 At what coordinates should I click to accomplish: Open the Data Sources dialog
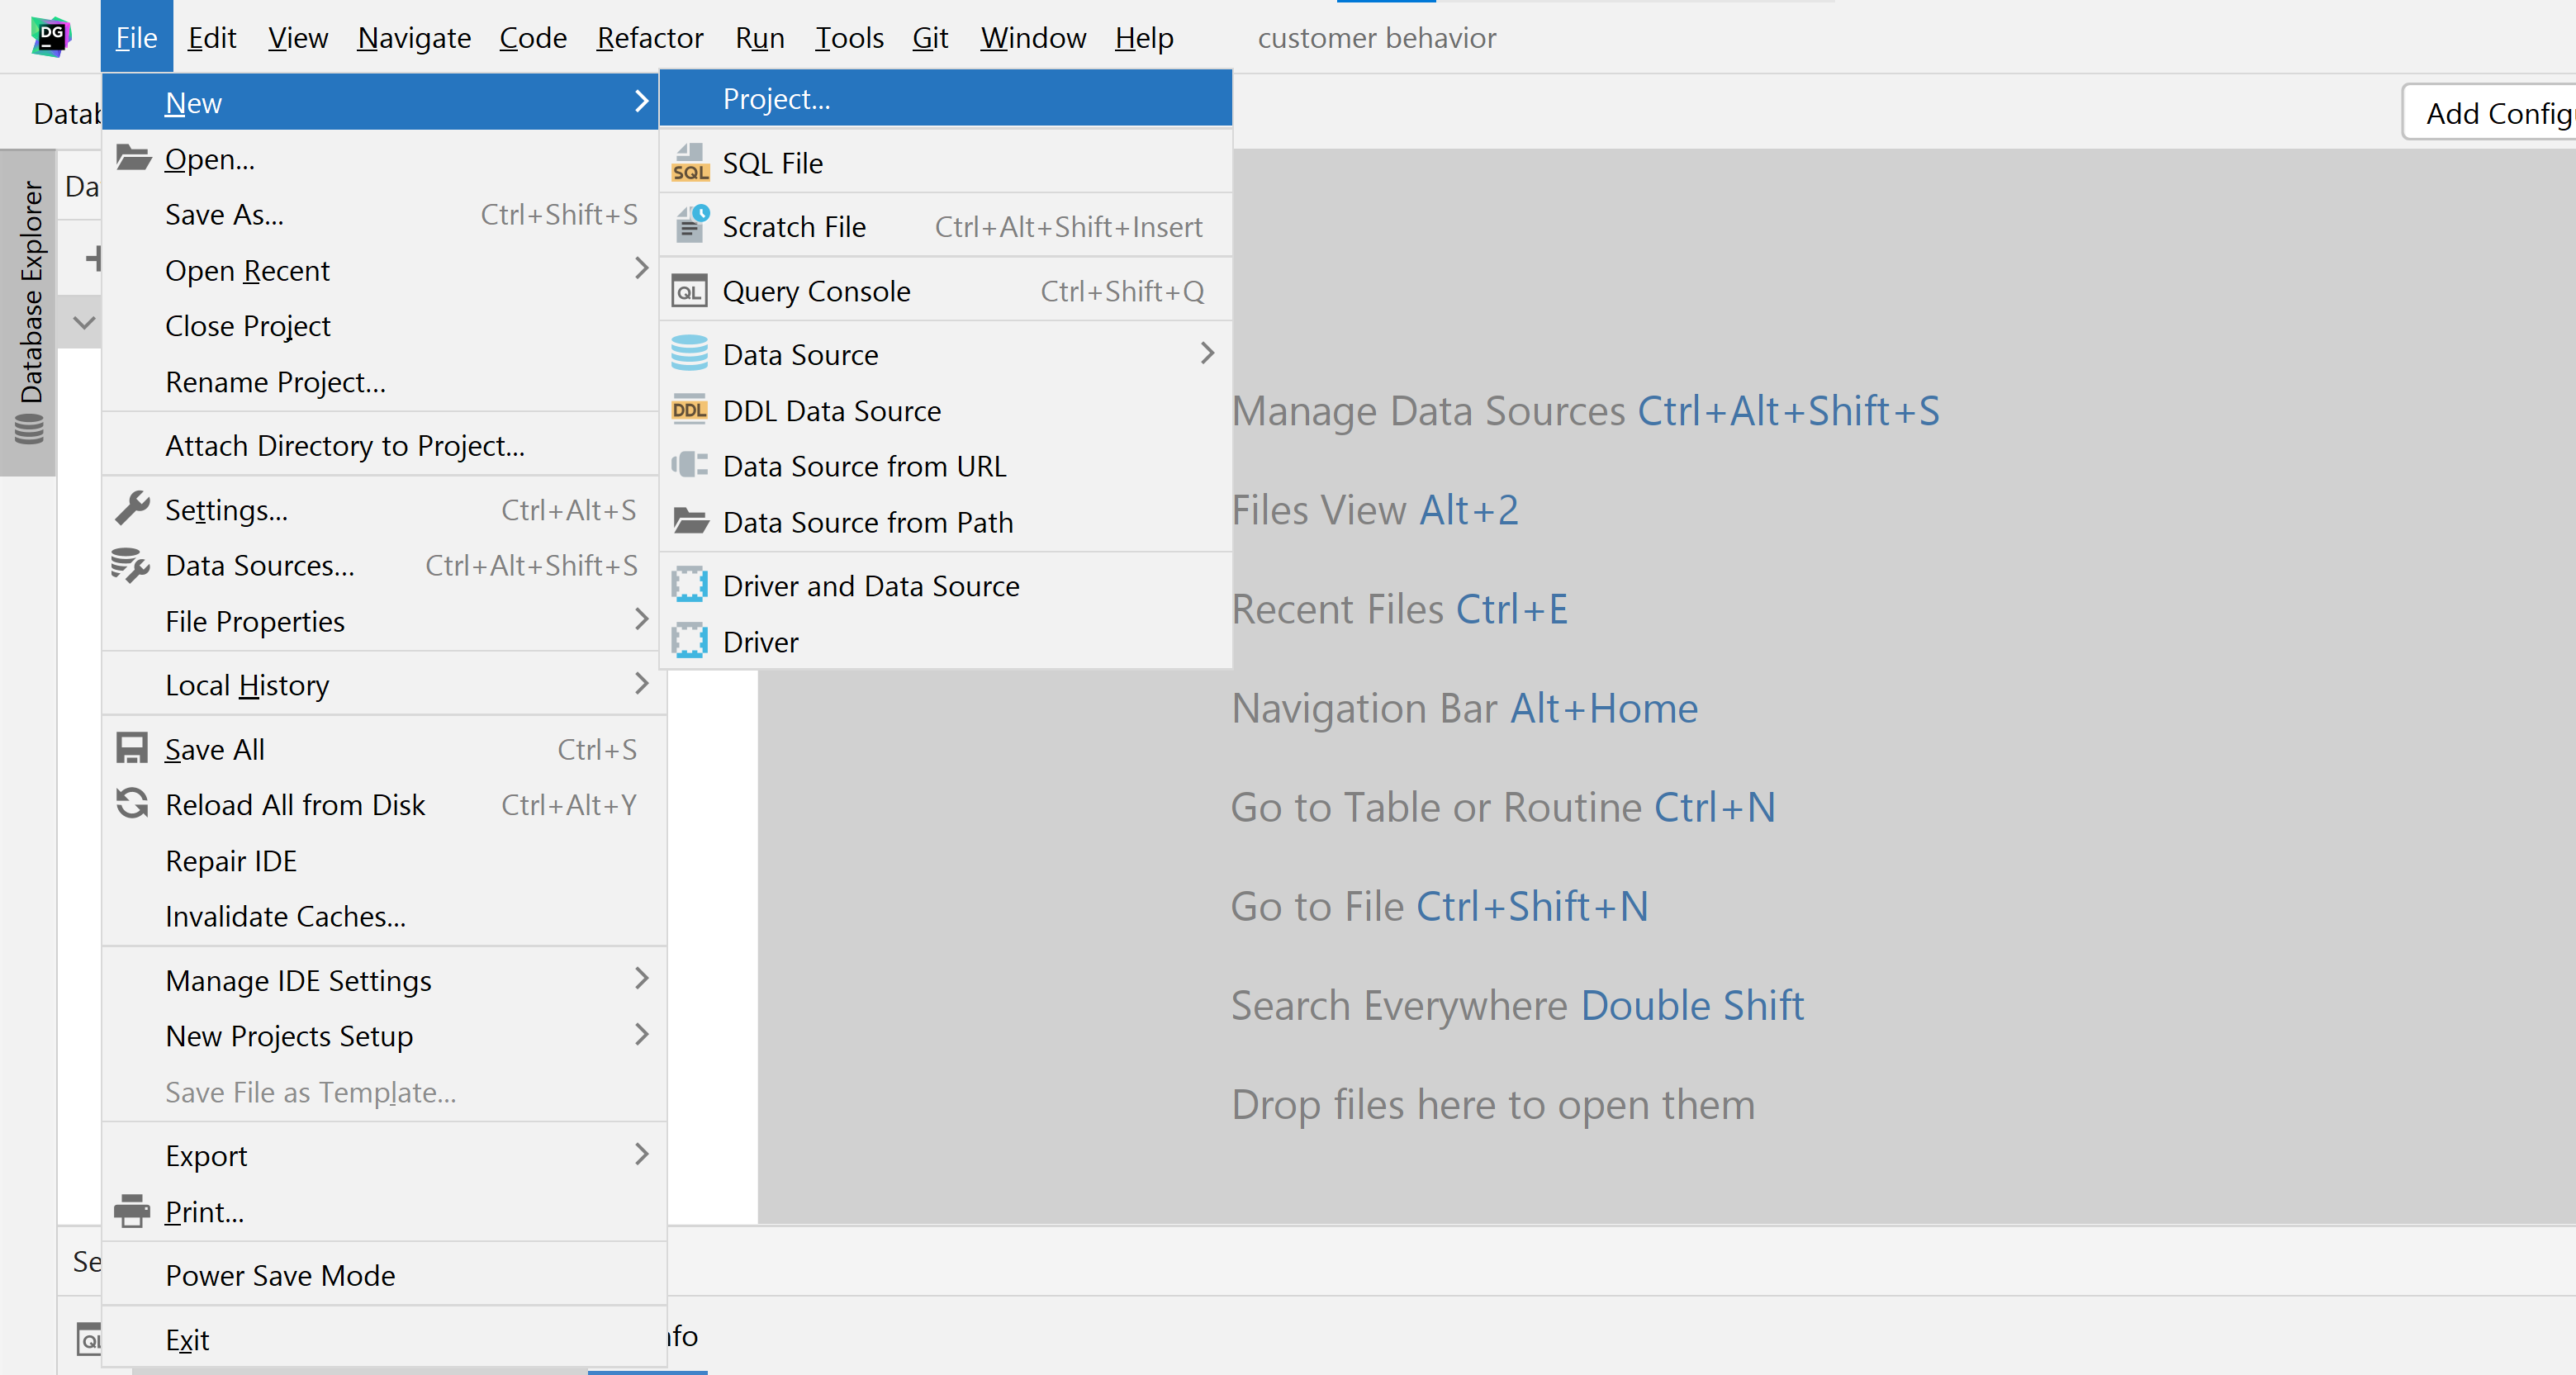coord(259,565)
